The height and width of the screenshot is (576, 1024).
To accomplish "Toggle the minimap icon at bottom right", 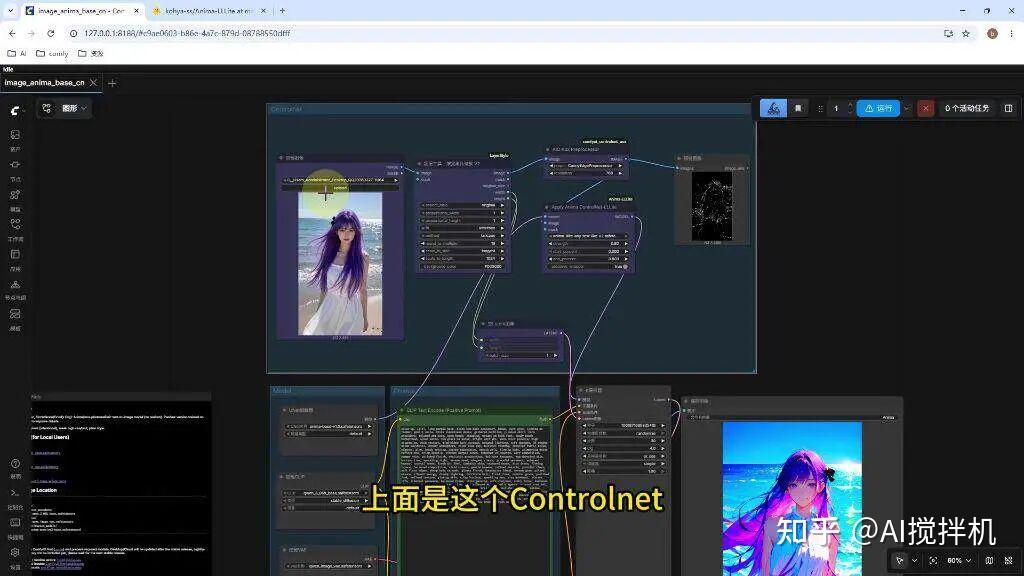I will tap(989, 560).
